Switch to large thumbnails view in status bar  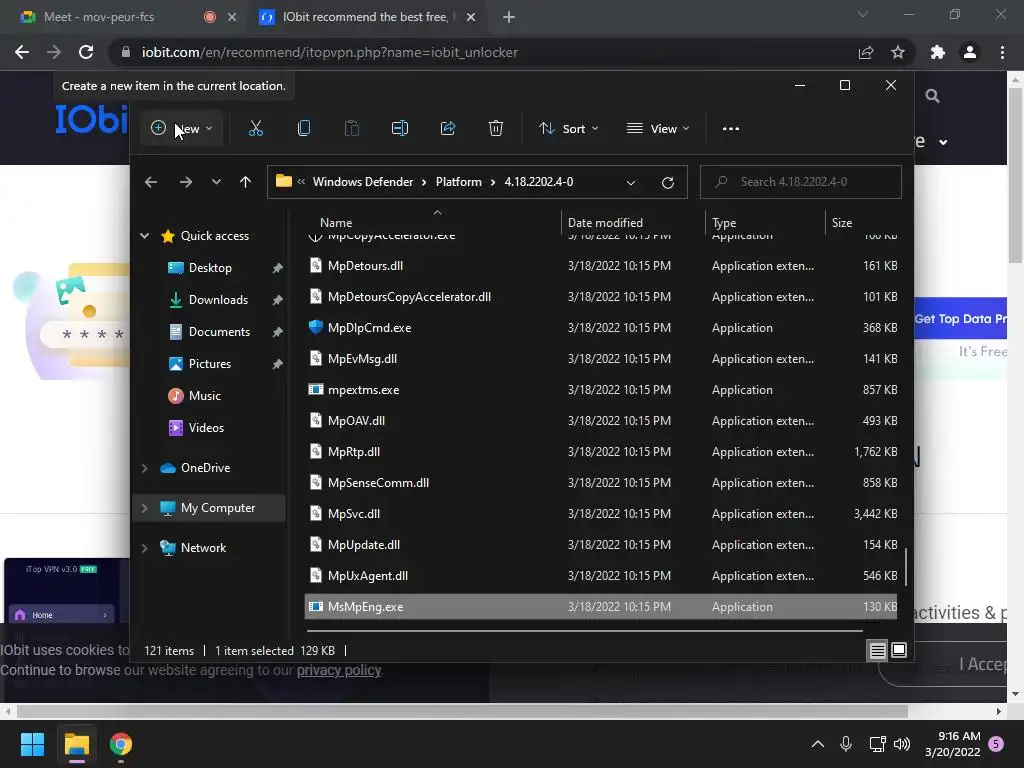click(x=899, y=650)
